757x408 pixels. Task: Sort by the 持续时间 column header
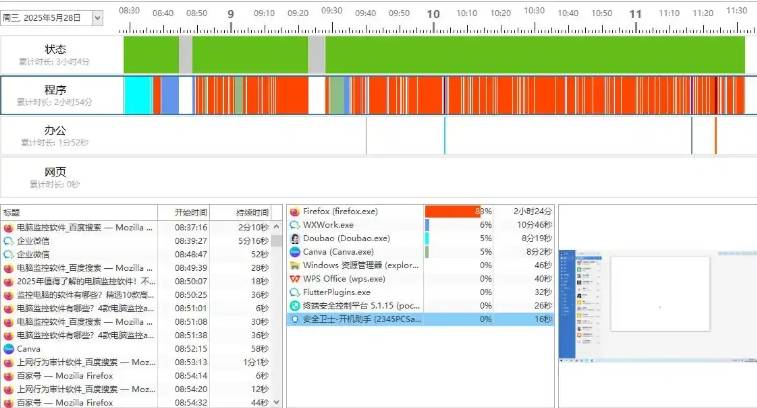[x=252, y=213]
